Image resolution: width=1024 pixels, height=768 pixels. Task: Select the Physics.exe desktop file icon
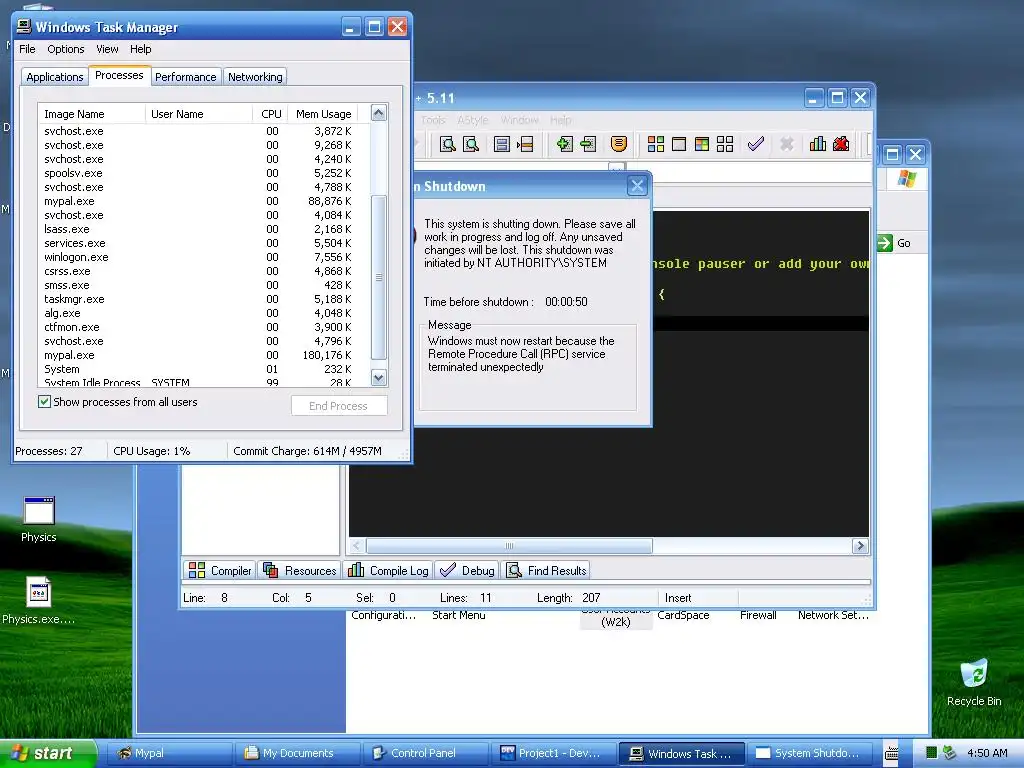[x=39, y=601]
